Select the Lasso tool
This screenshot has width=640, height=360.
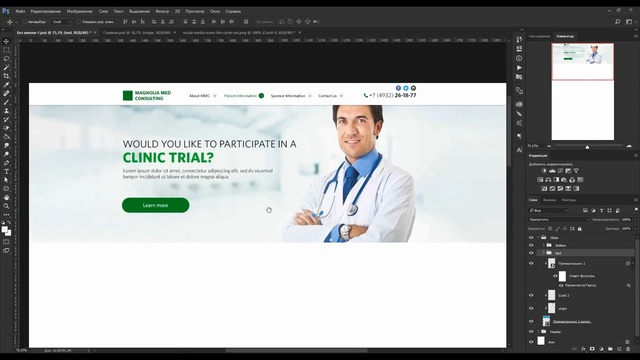pos(6,58)
